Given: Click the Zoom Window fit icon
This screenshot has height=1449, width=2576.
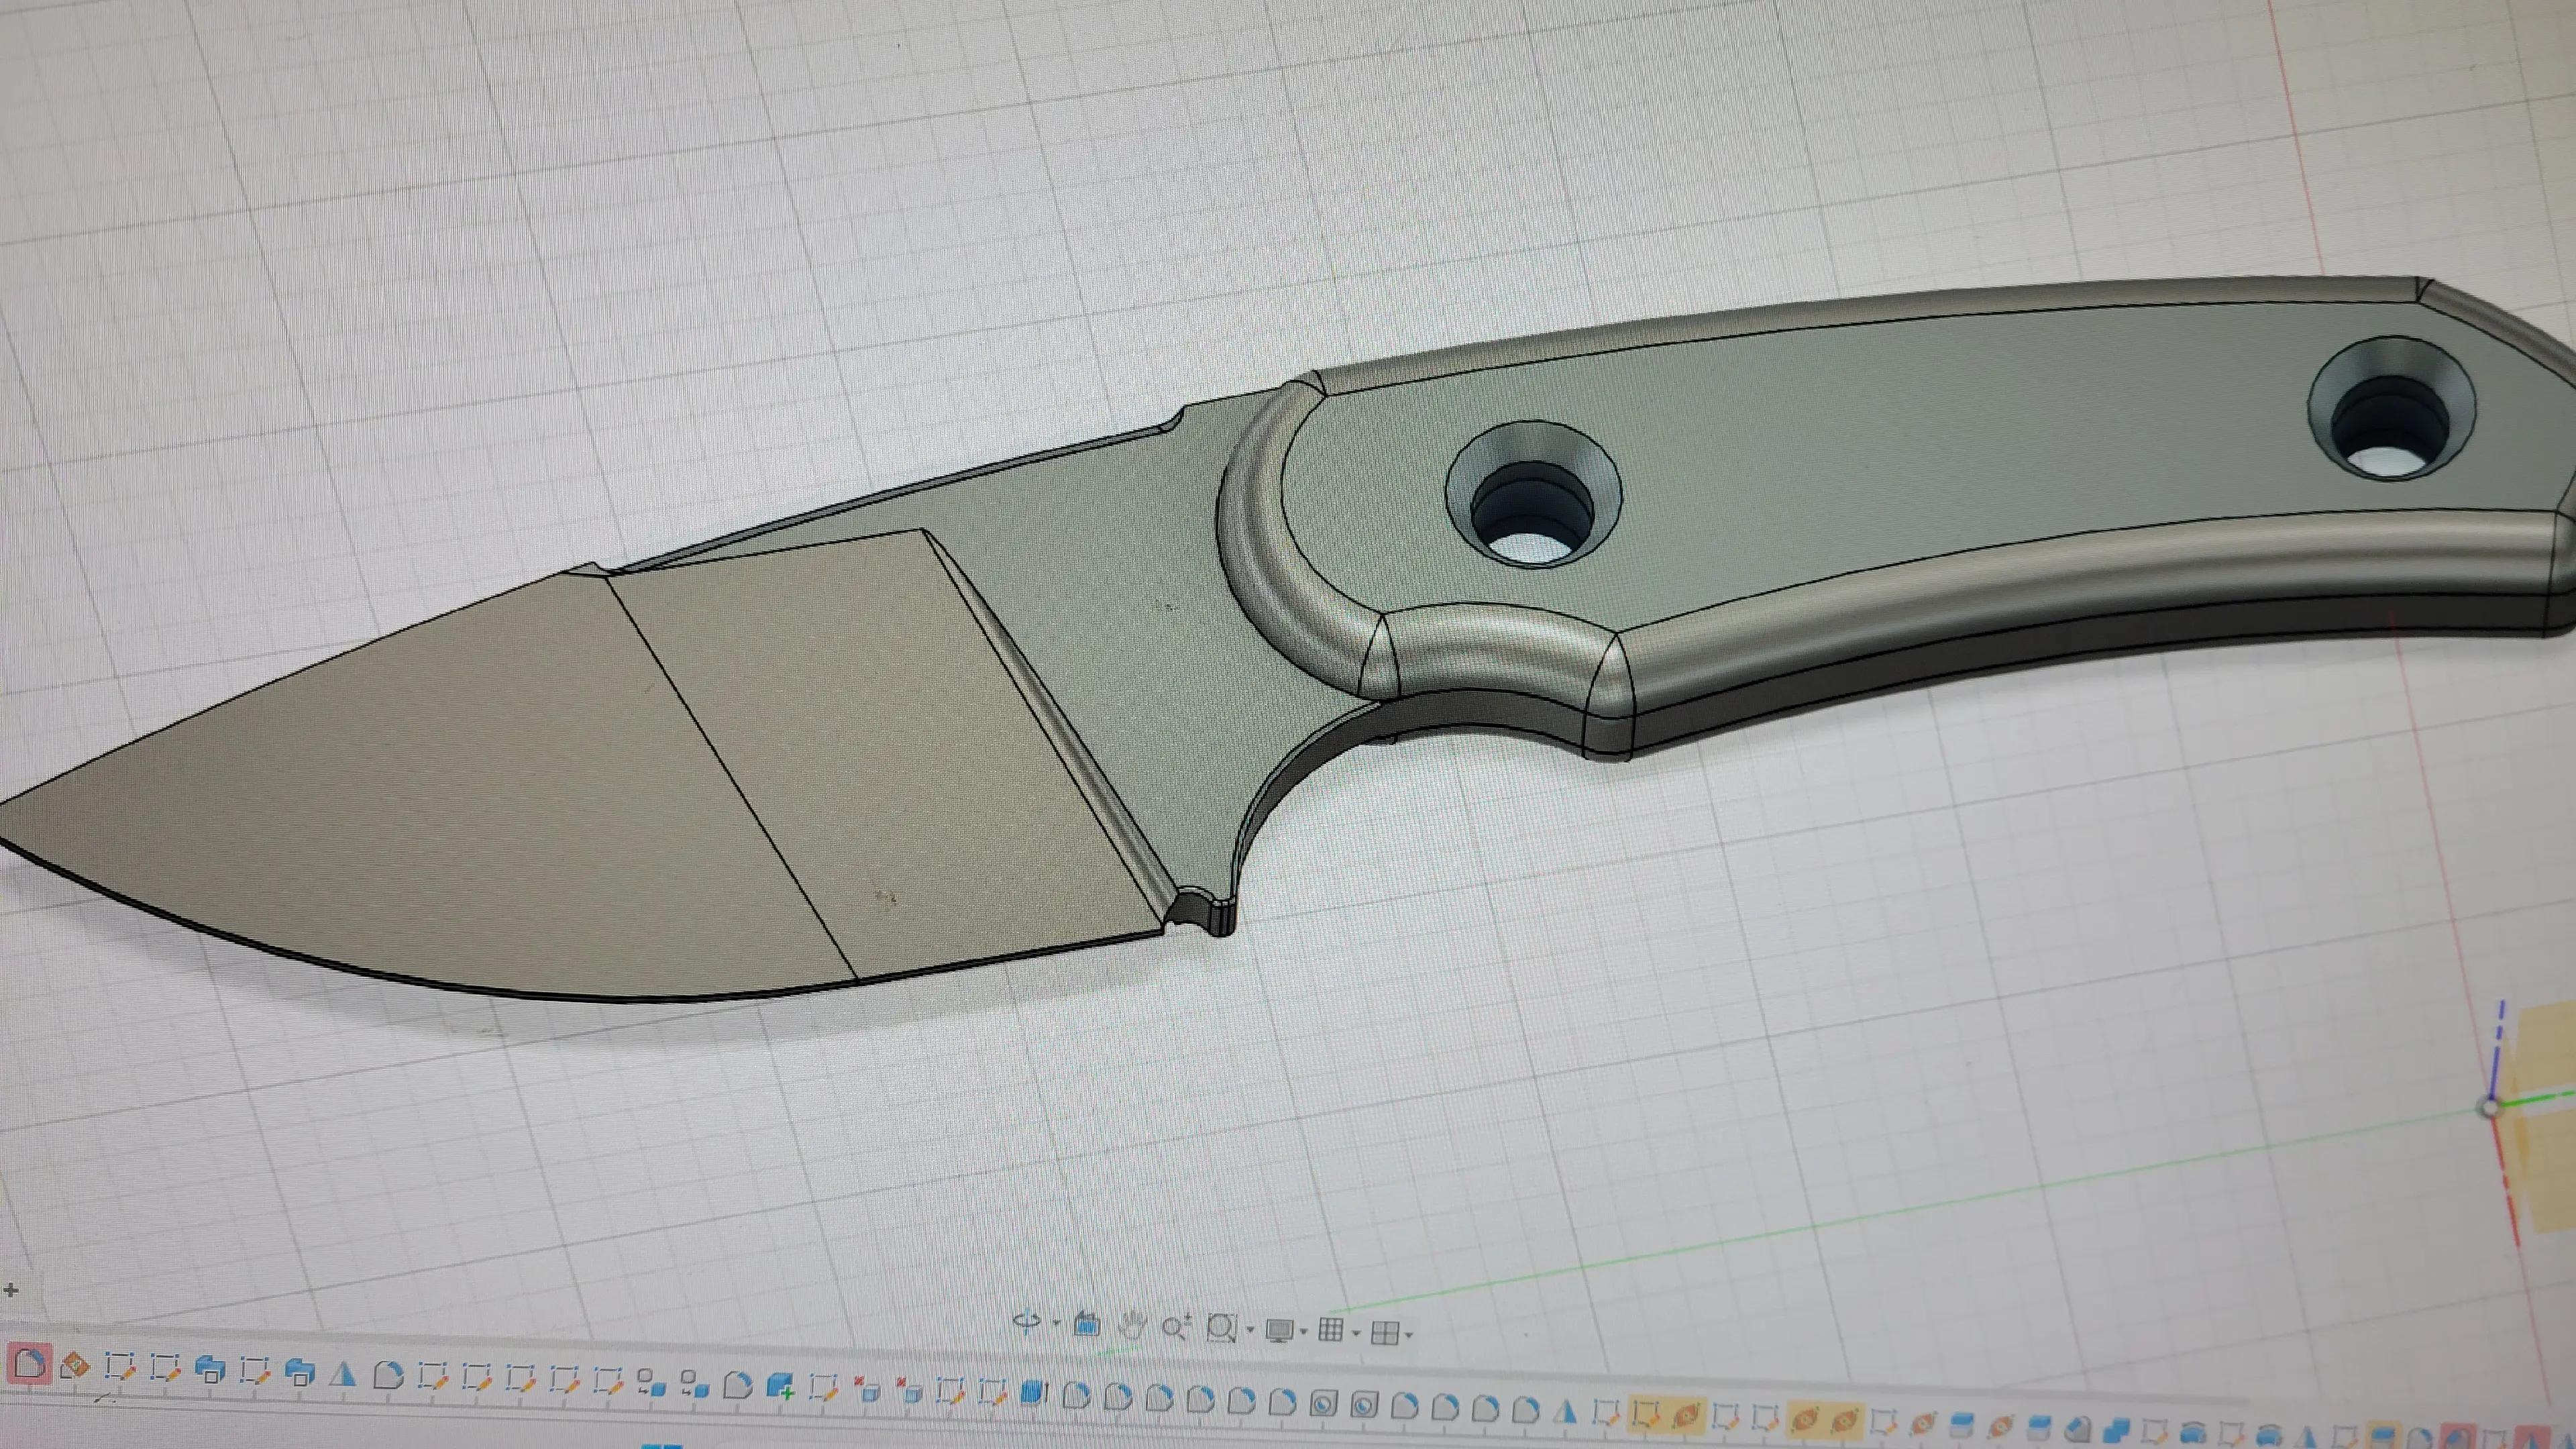Looking at the screenshot, I should pos(1221,1328).
